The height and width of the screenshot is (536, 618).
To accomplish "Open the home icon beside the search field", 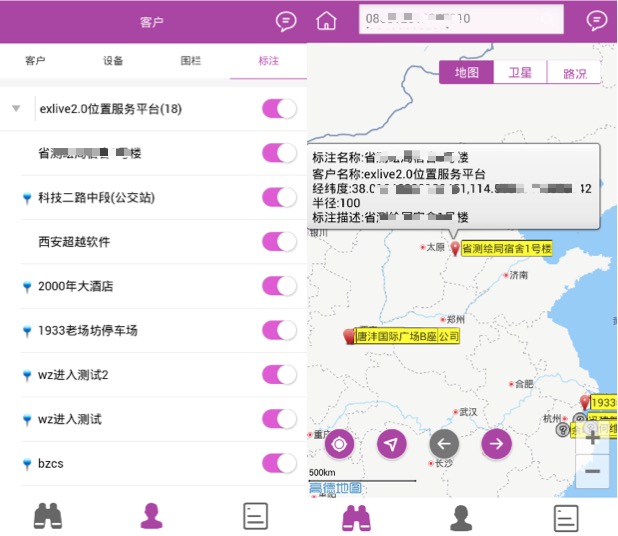I will (326, 21).
